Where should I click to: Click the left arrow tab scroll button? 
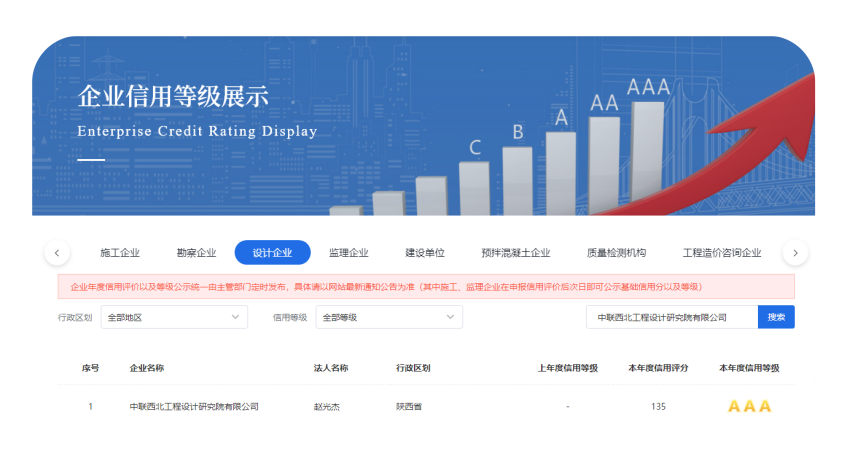pyautogui.click(x=57, y=253)
